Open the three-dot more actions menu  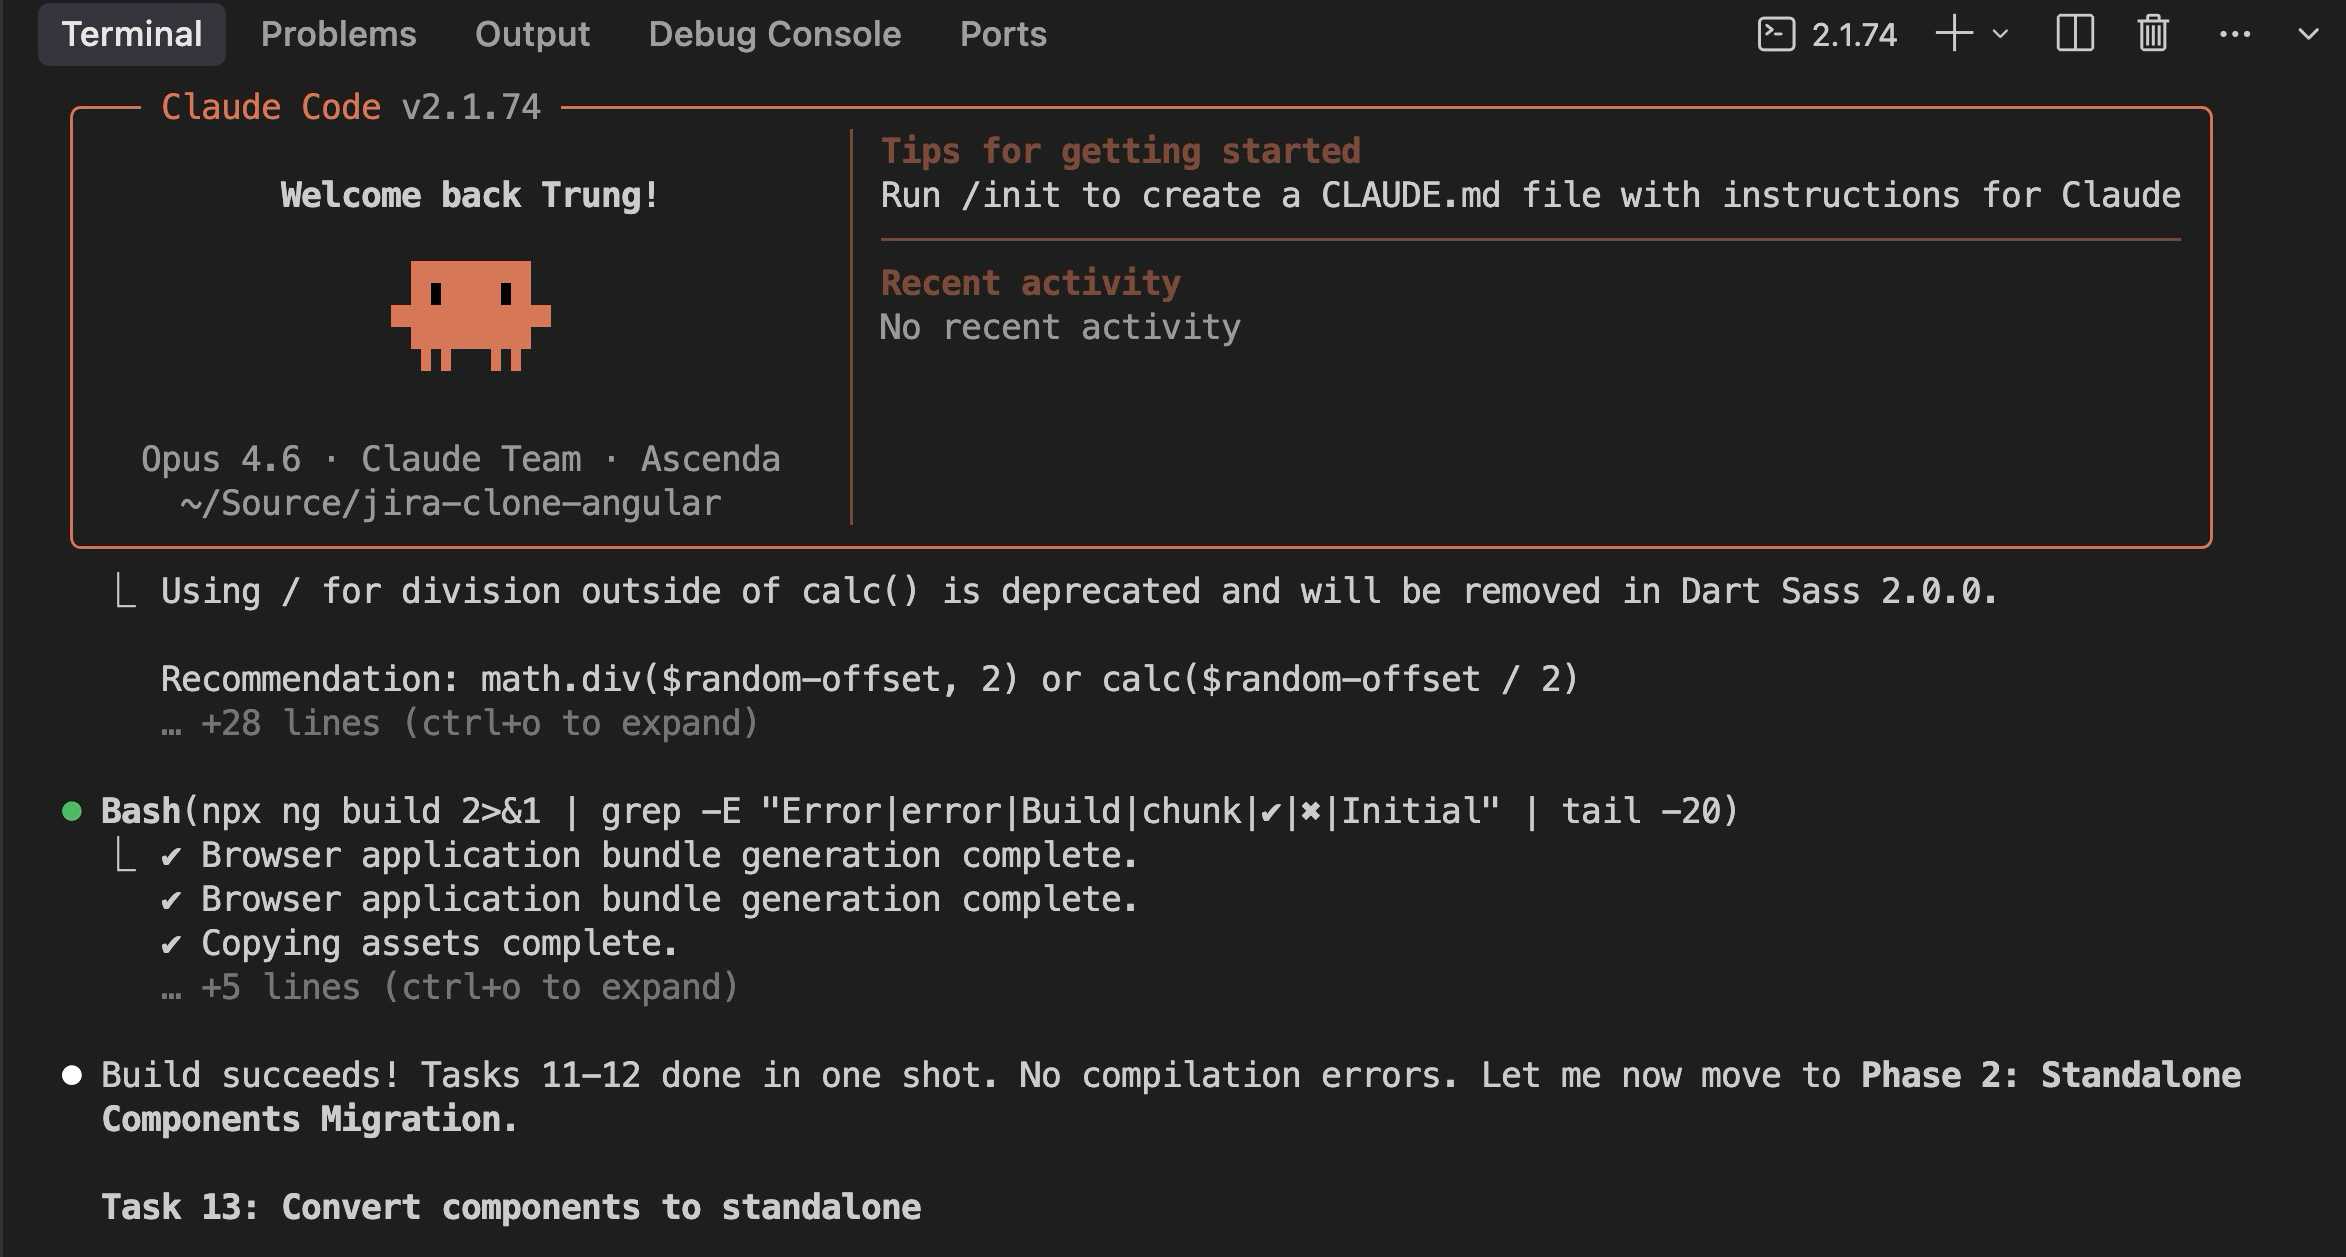click(2235, 34)
